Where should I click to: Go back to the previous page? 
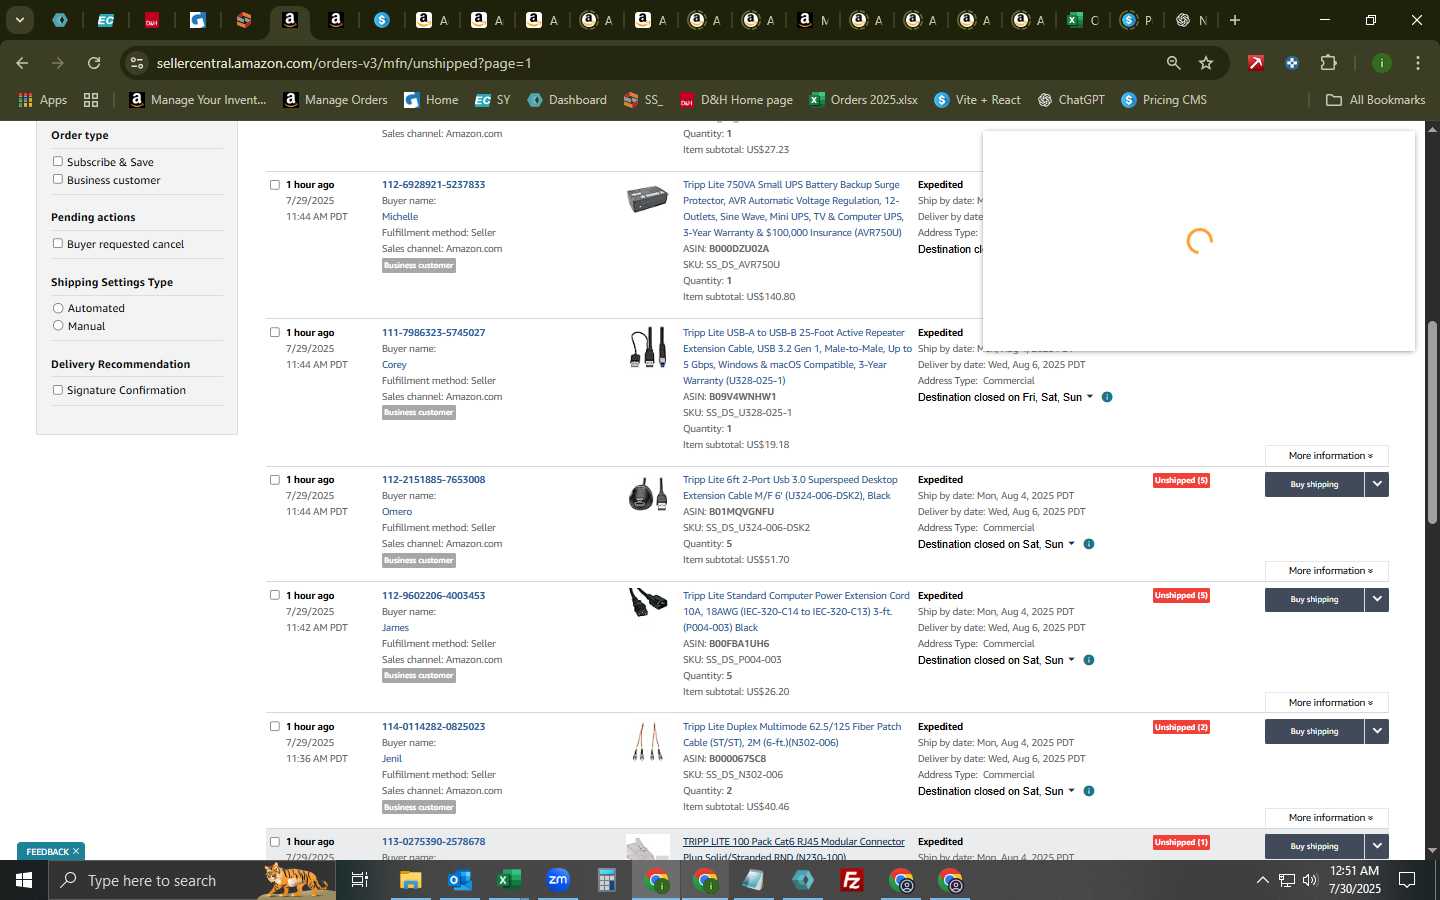click(x=22, y=63)
